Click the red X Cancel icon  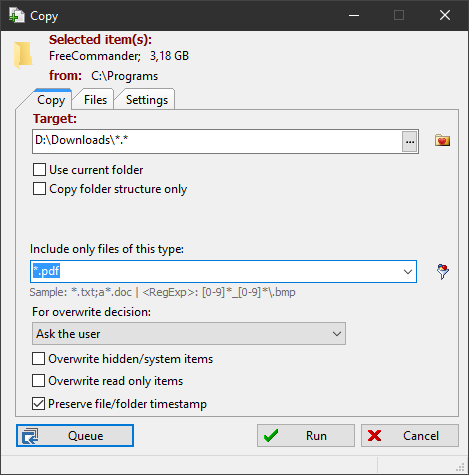pos(374,436)
